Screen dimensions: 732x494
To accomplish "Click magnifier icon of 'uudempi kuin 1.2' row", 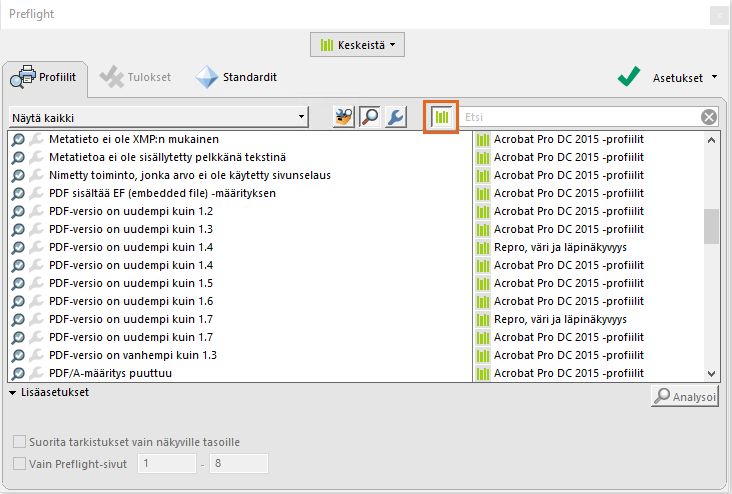I will 18,212.
